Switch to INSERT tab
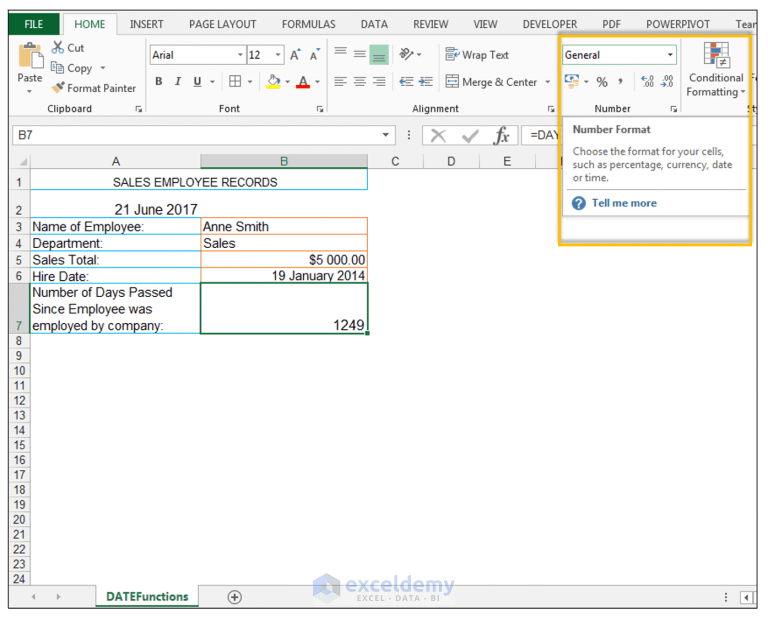The height and width of the screenshot is (620, 768). click(x=146, y=24)
